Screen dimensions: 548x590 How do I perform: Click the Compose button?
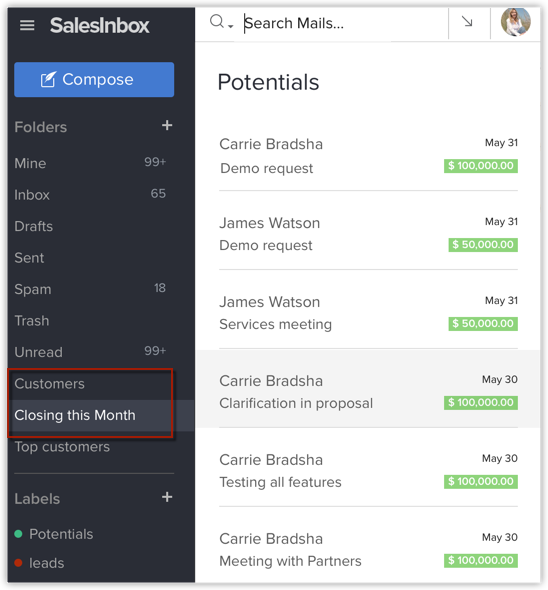point(94,79)
